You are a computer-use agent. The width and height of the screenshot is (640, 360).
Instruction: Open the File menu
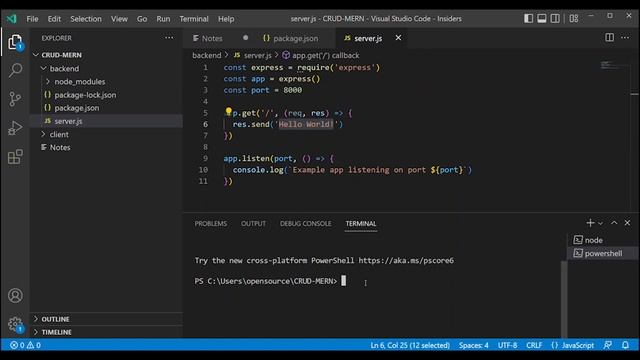pyautogui.click(x=32, y=19)
